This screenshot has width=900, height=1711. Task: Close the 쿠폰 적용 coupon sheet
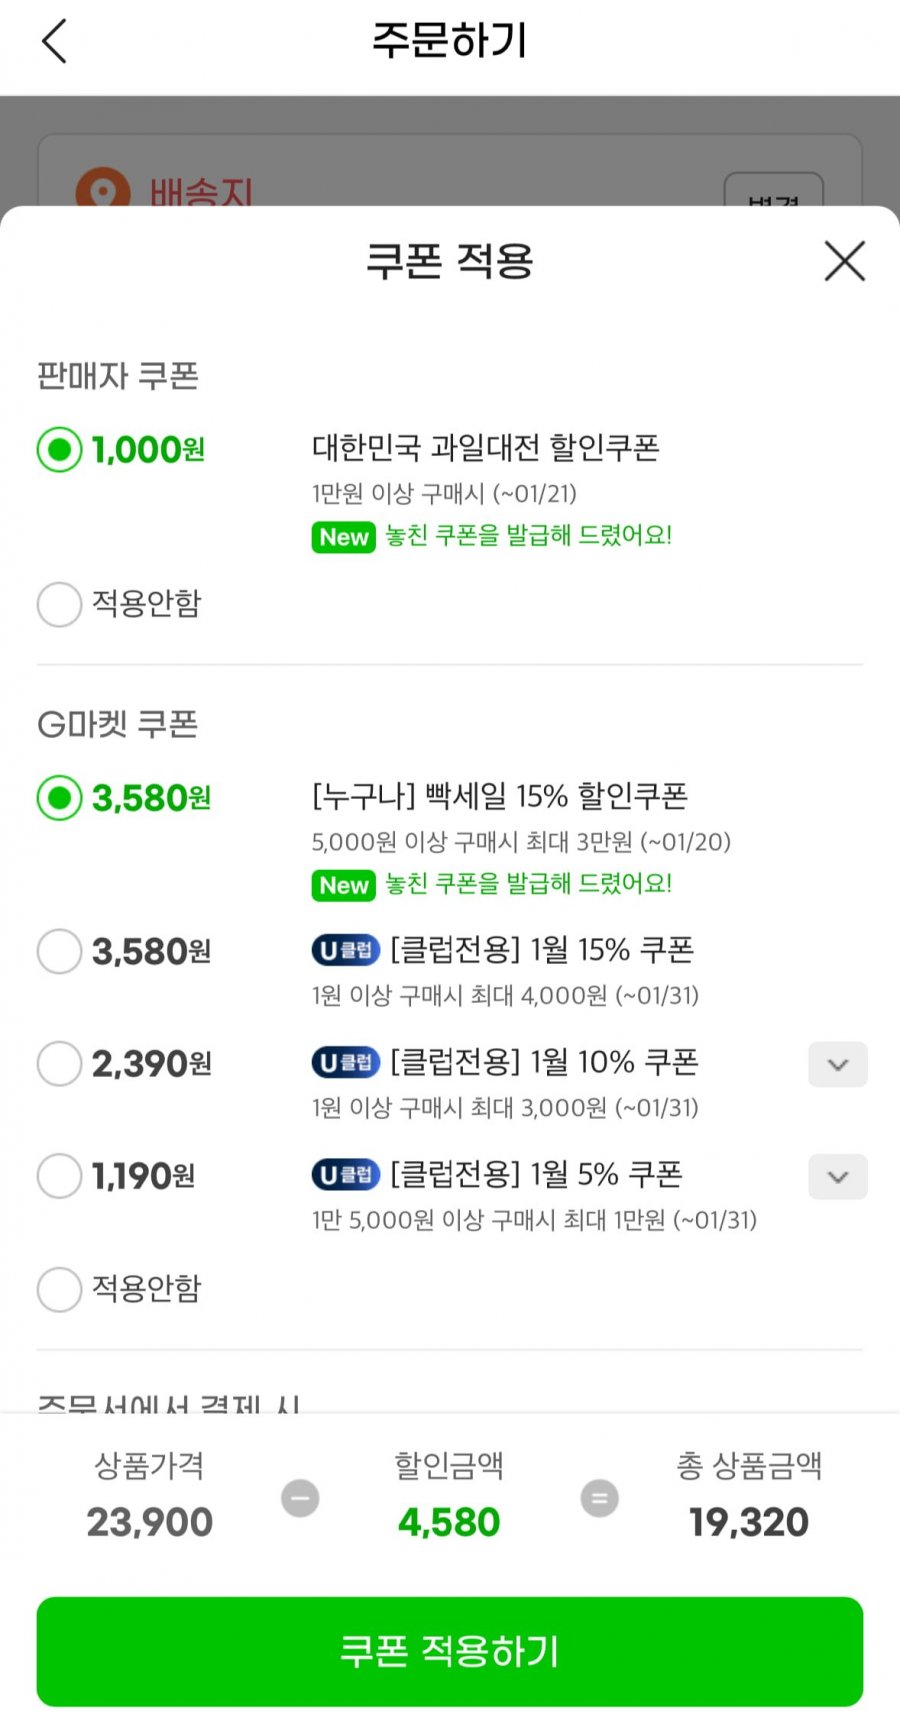point(844,262)
